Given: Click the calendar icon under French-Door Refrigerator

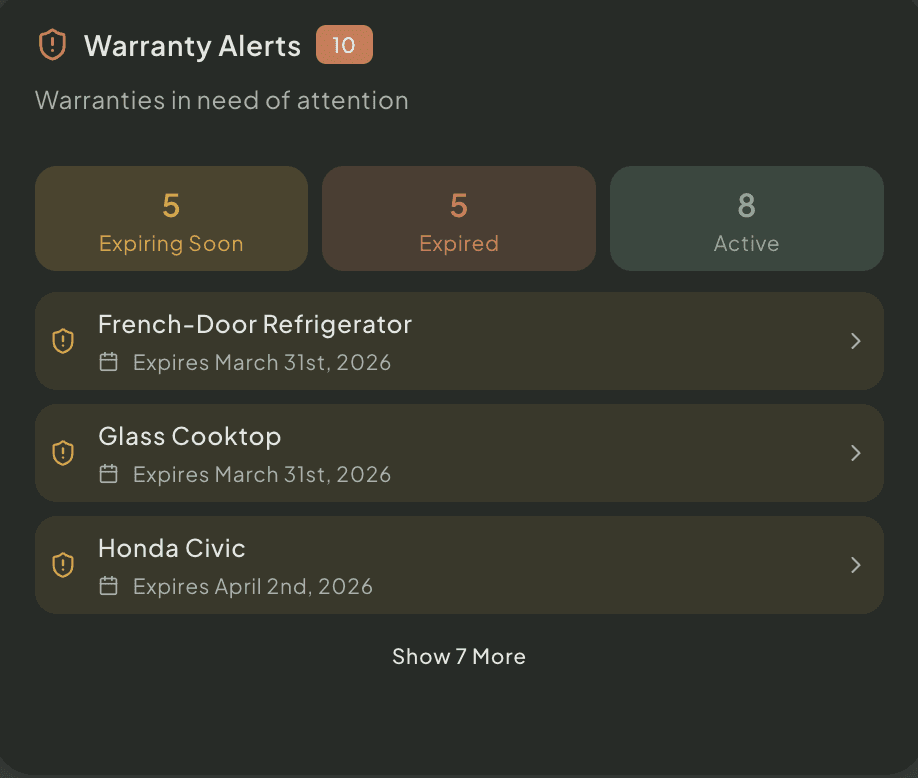Looking at the screenshot, I should tap(108, 362).
